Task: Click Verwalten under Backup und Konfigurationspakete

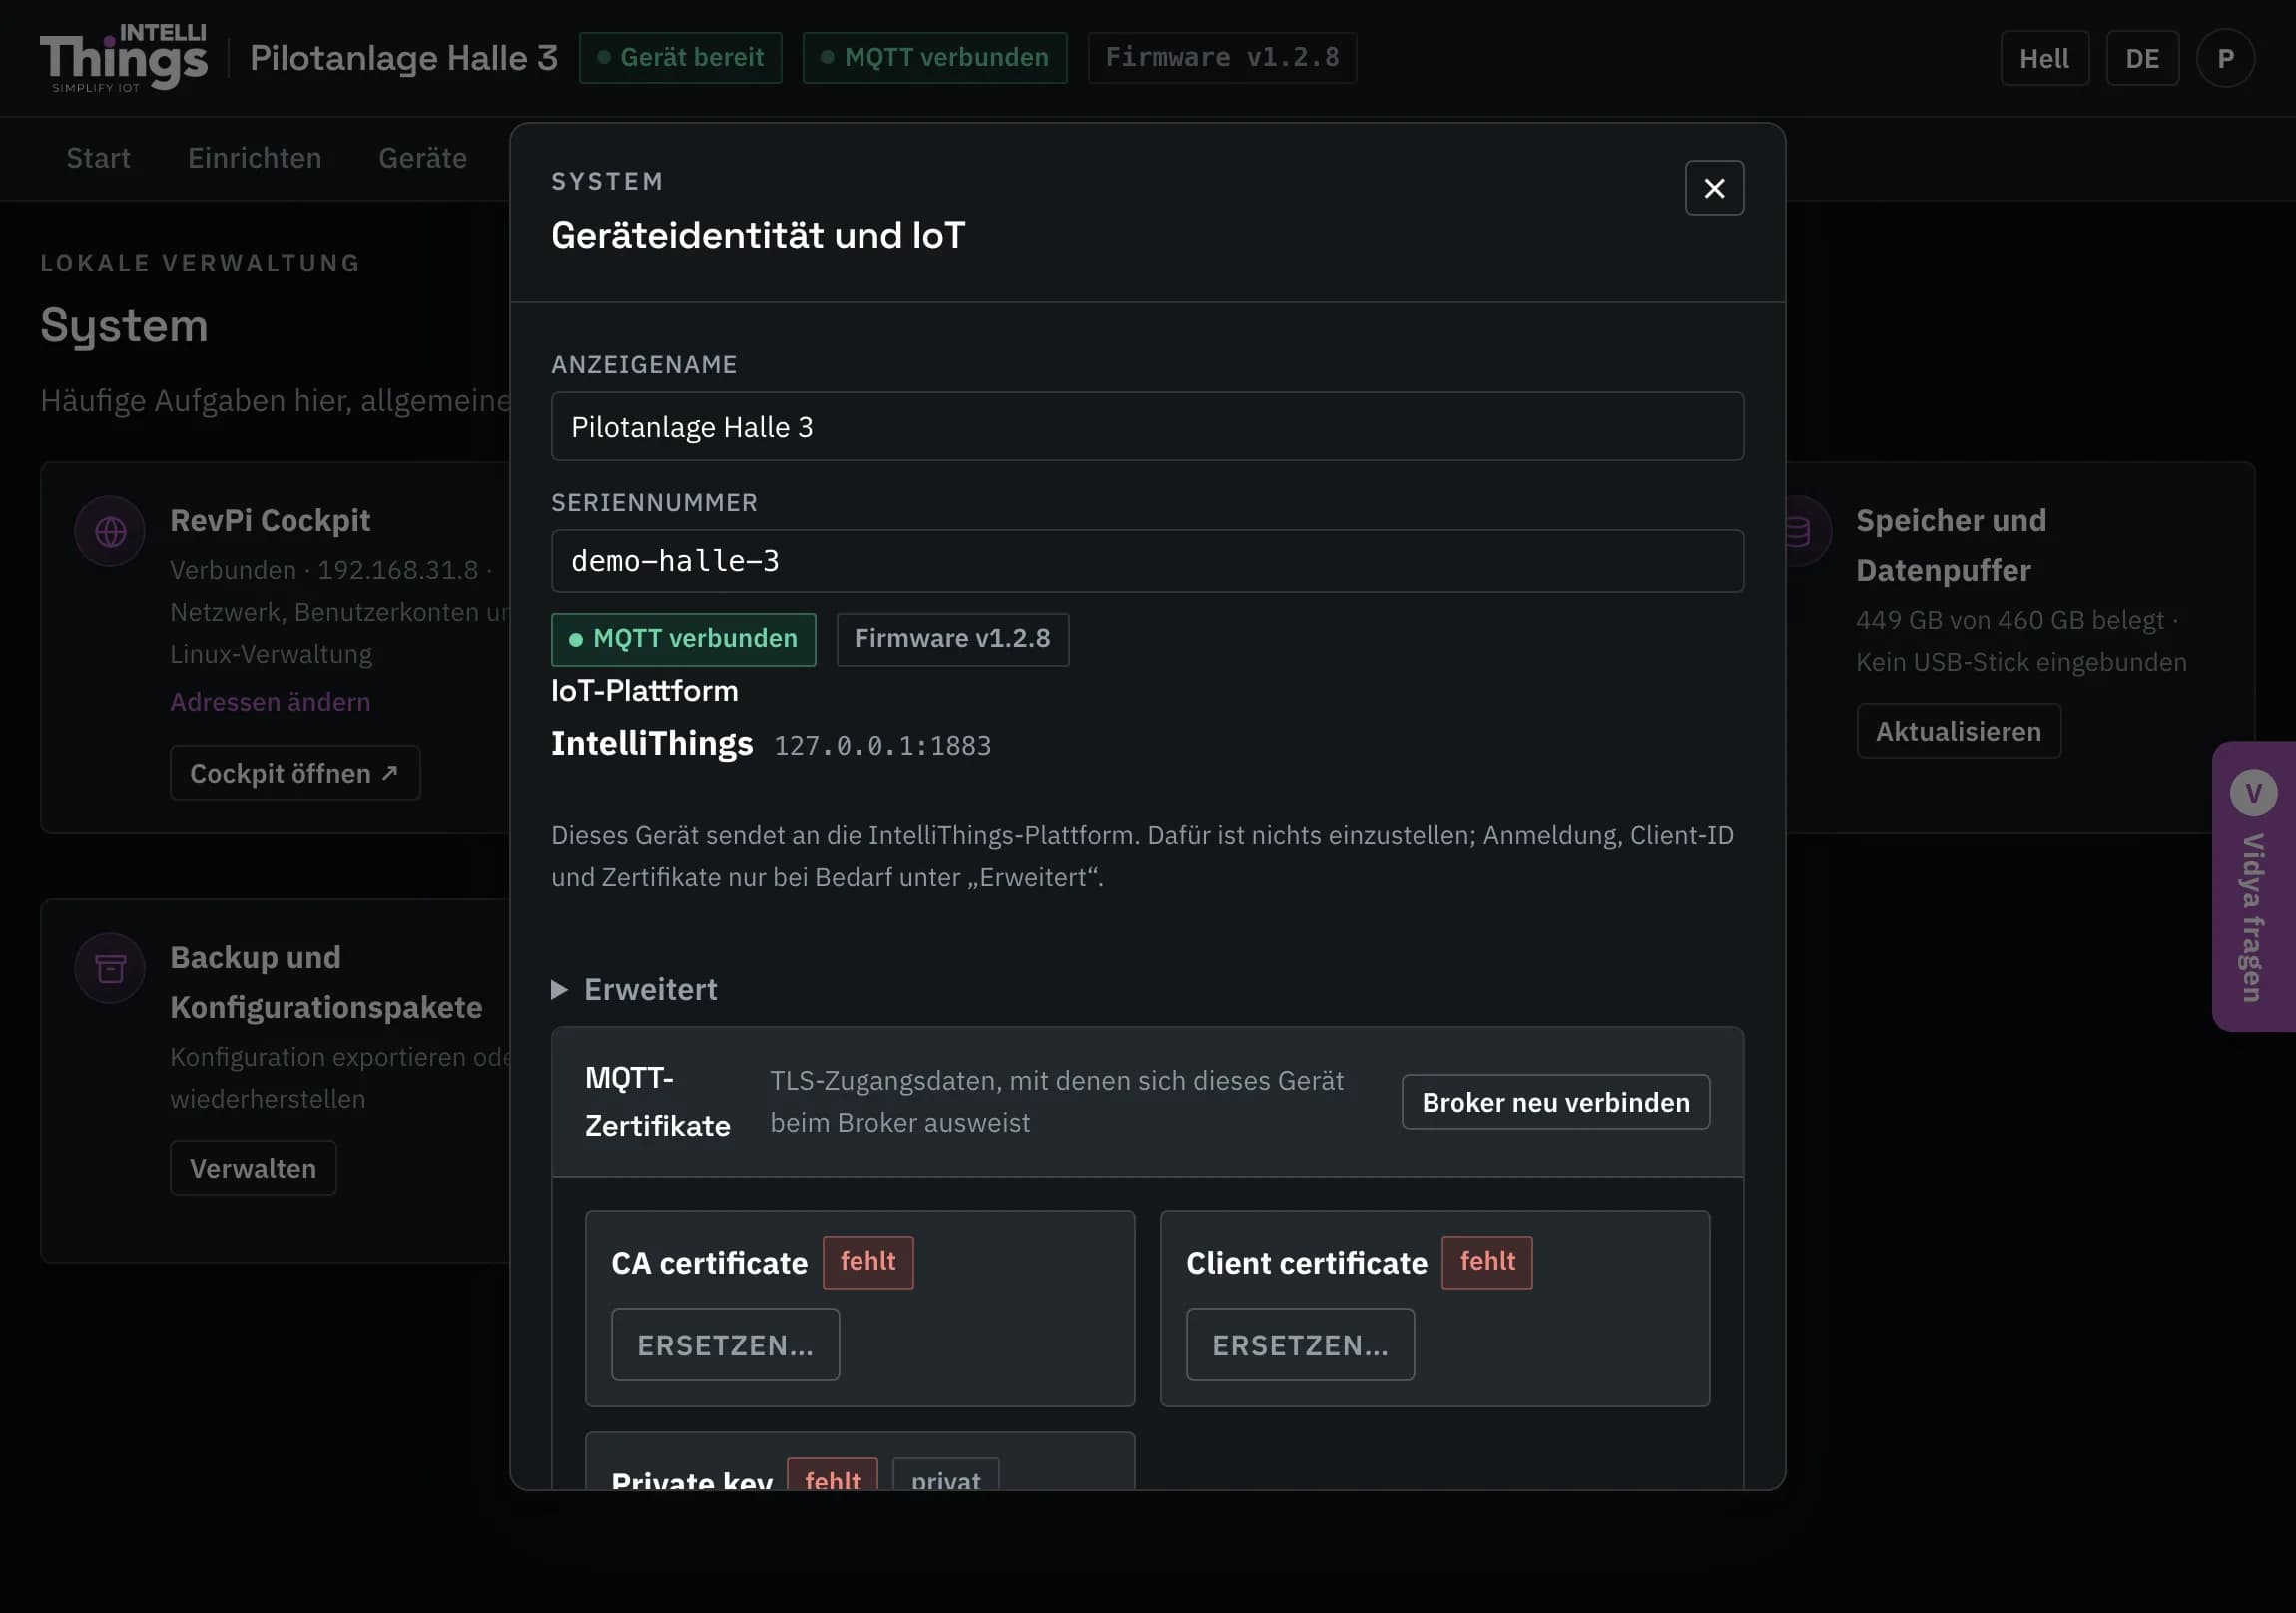Action: coord(253,1168)
